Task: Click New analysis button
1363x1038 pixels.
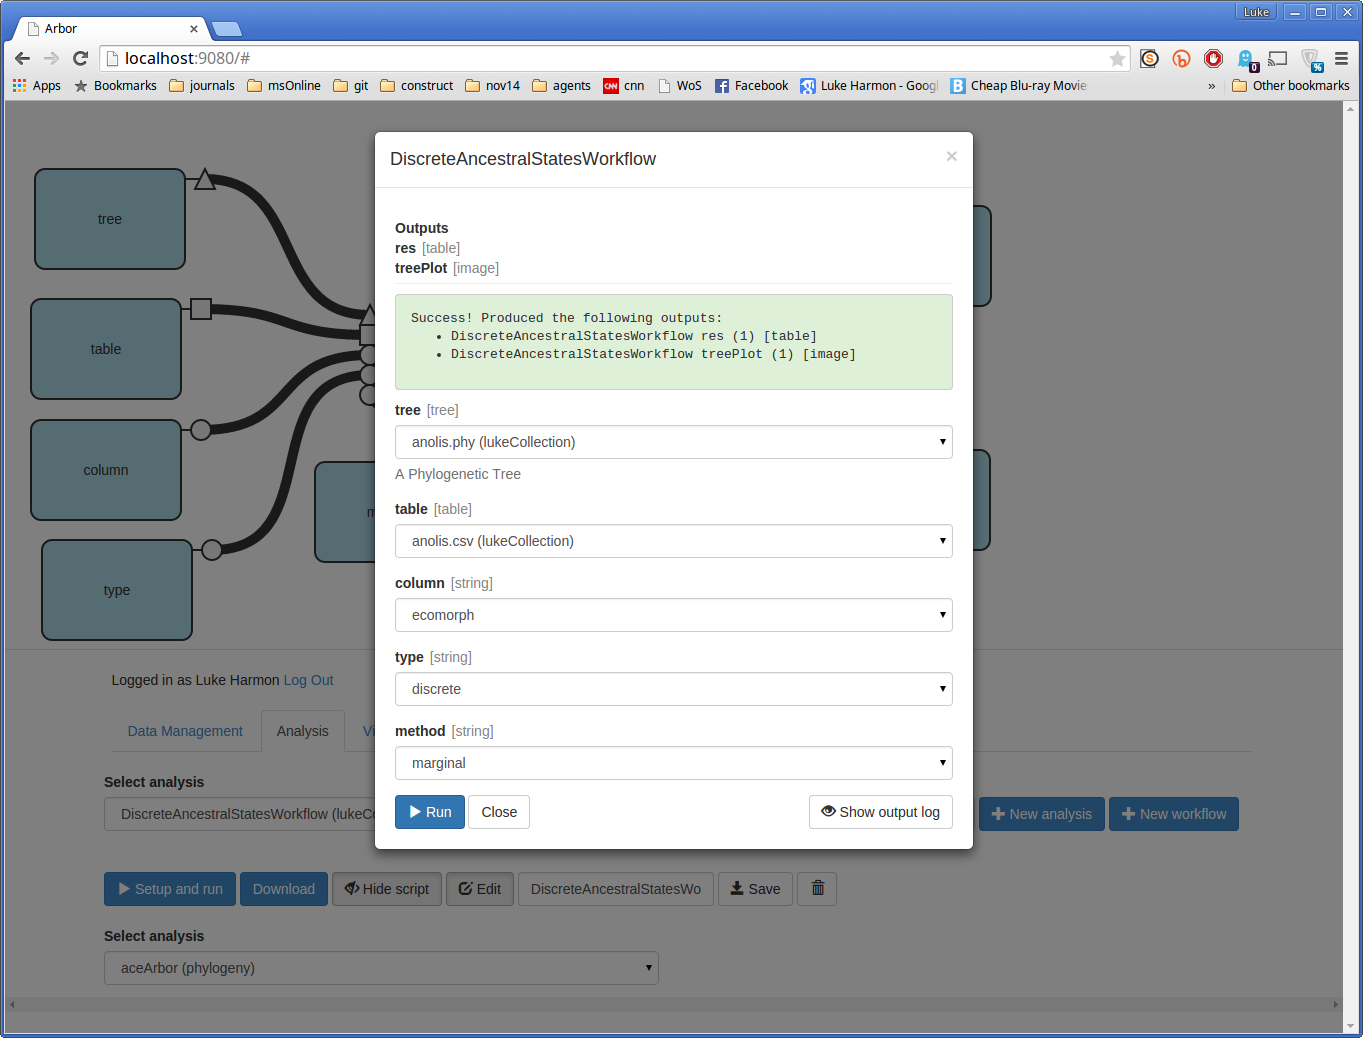Action: click(x=1042, y=814)
